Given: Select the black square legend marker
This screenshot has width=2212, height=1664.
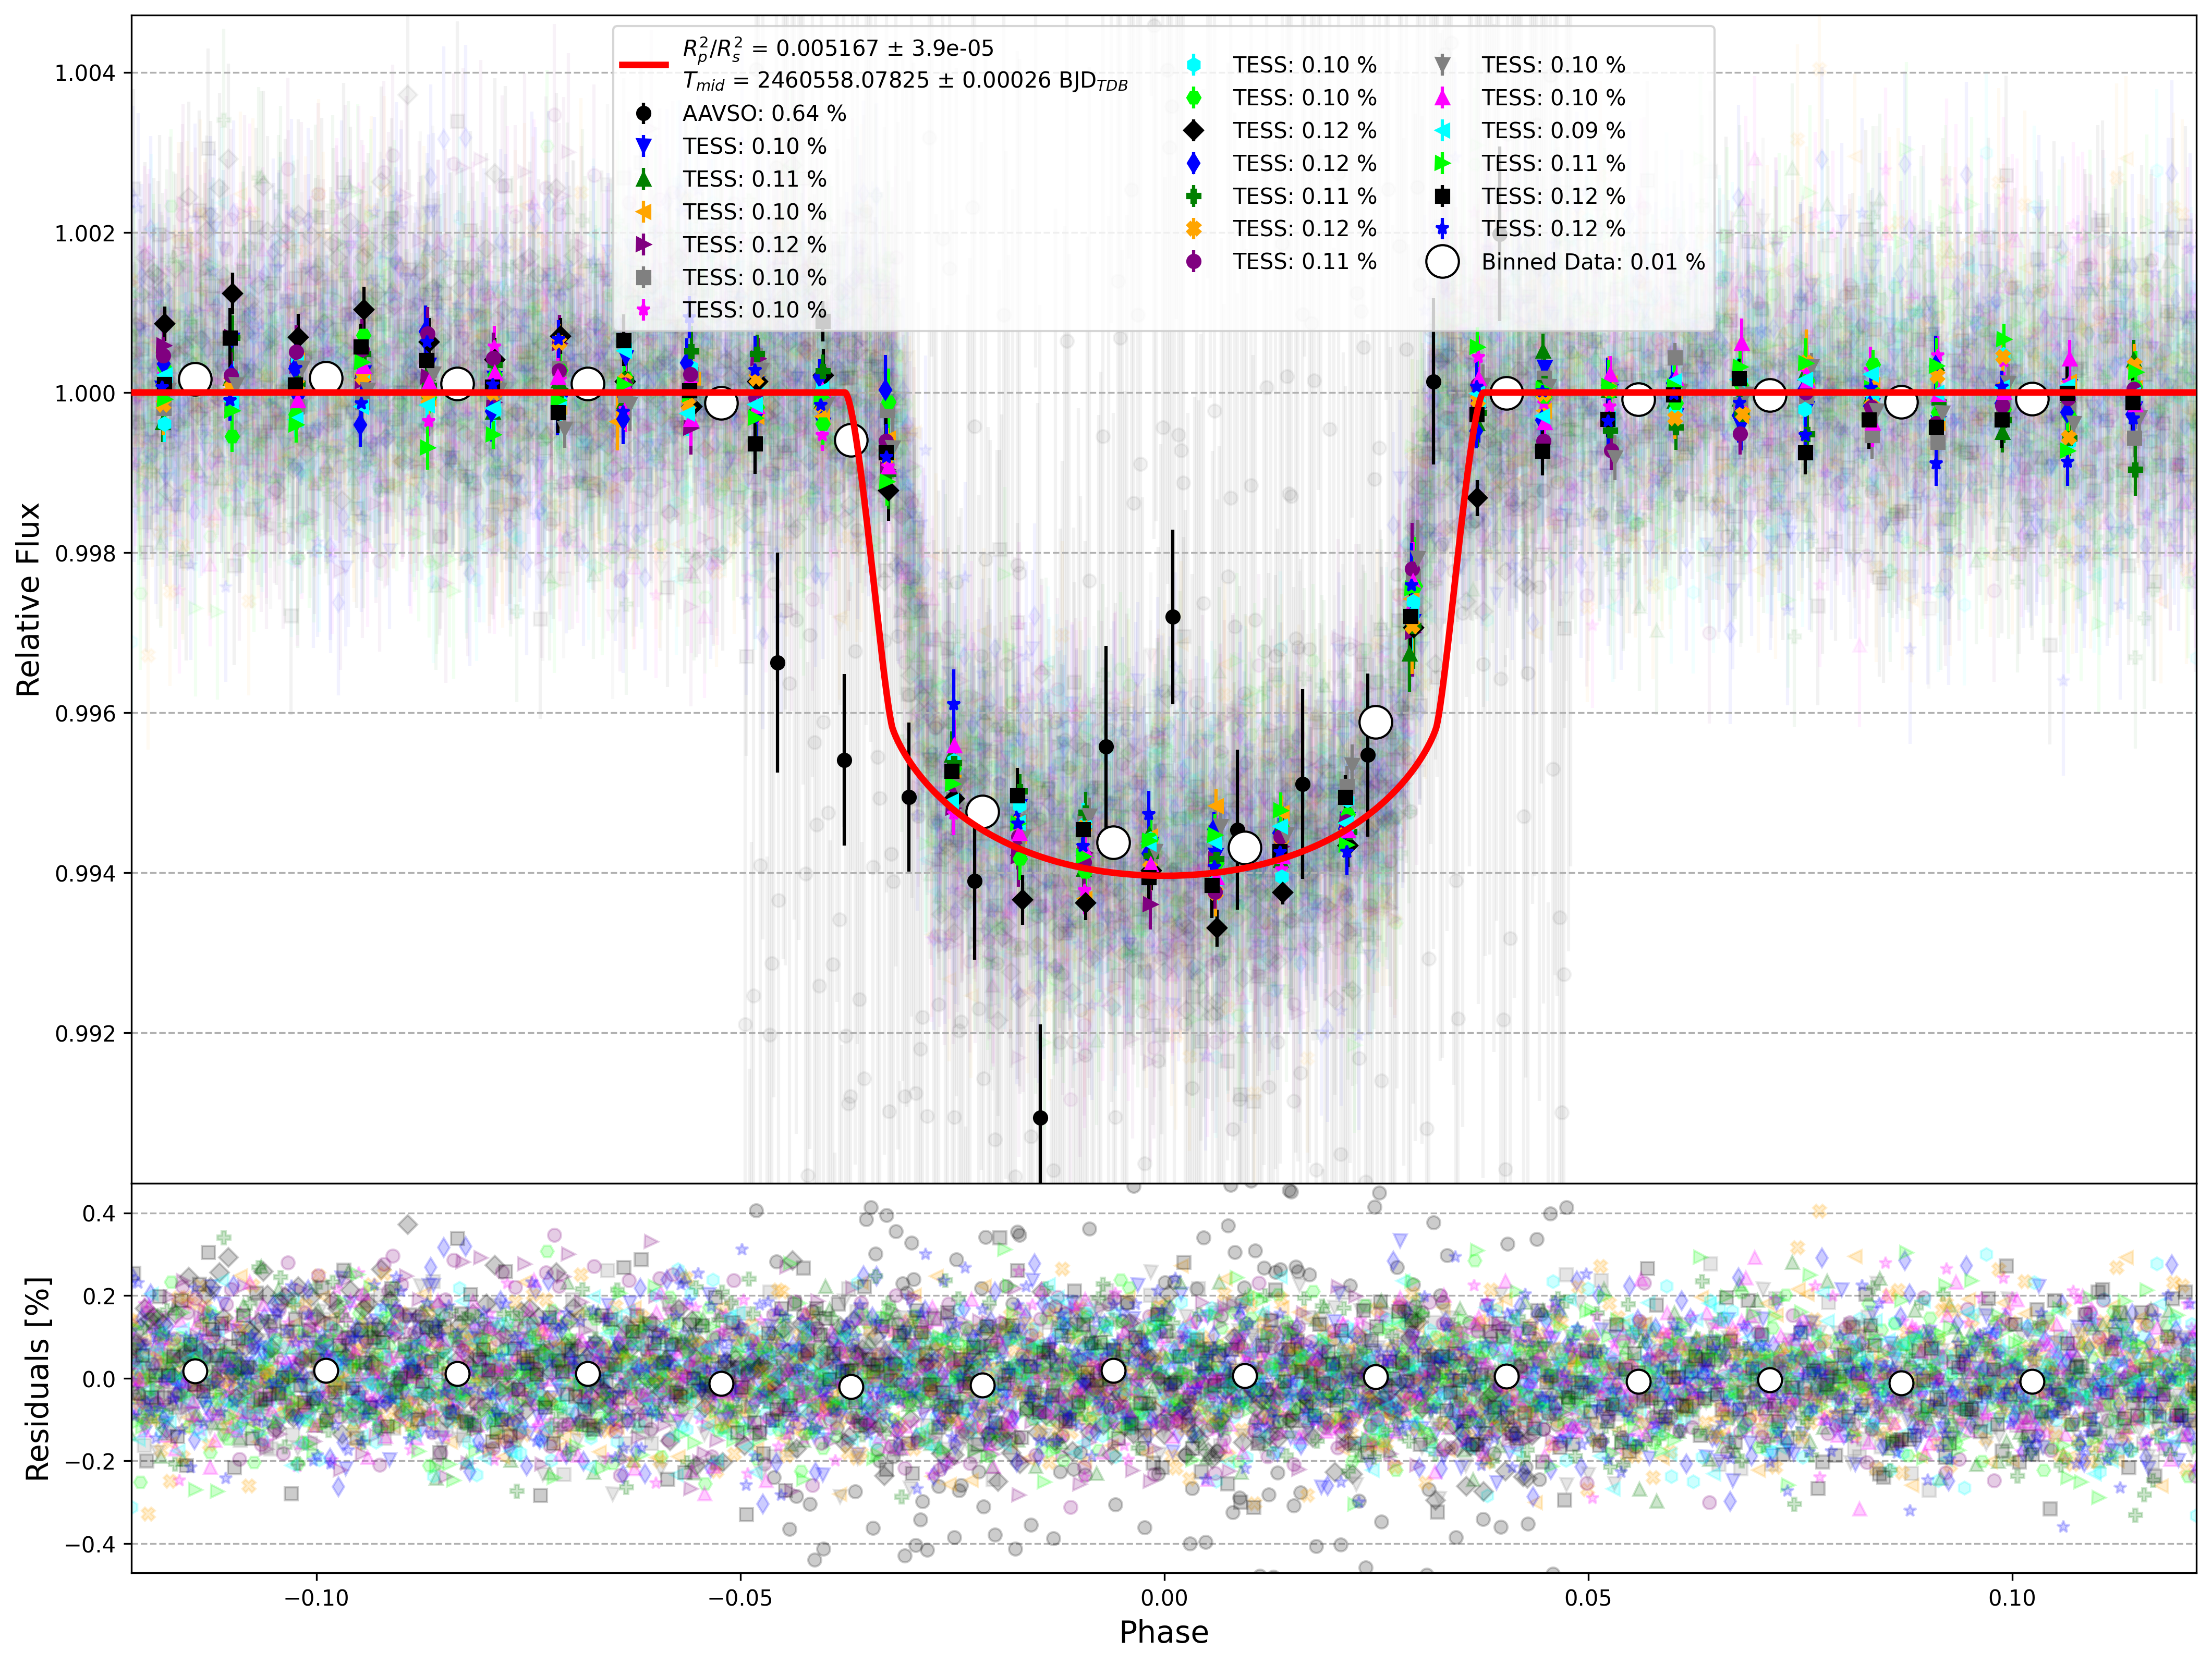Looking at the screenshot, I should [1442, 196].
